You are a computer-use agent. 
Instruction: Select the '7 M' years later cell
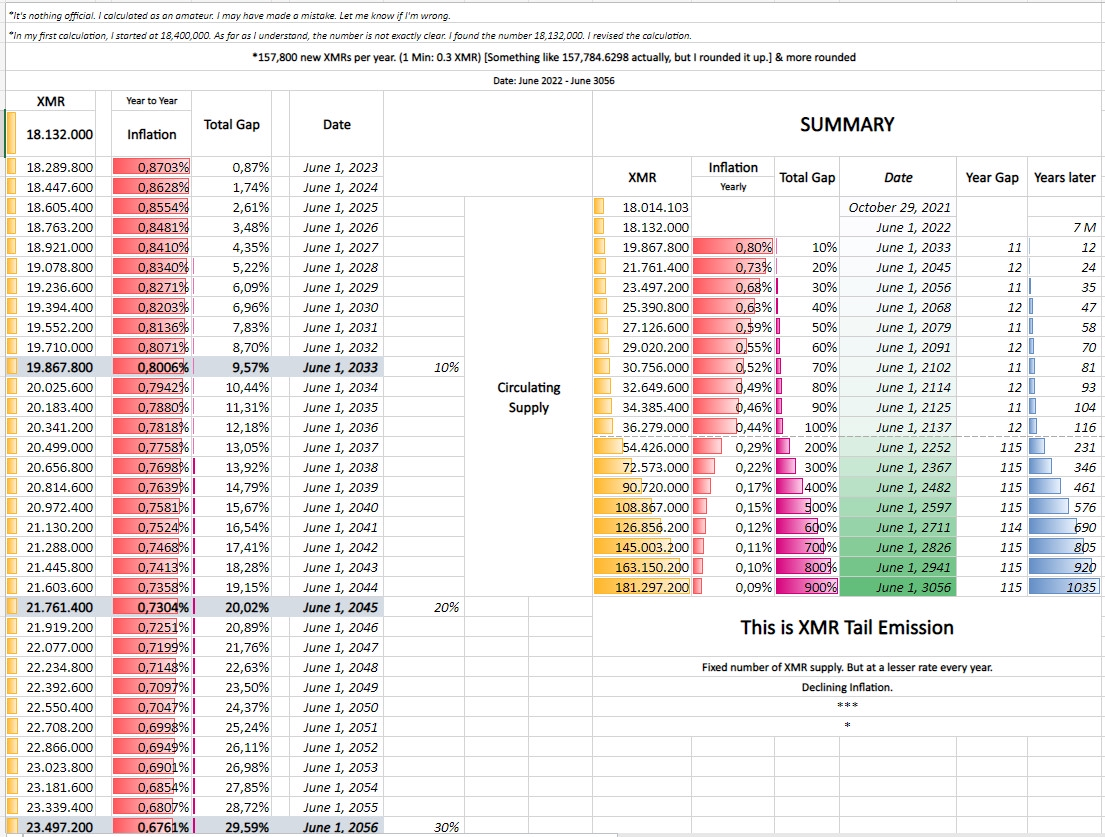pos(1064,227)
